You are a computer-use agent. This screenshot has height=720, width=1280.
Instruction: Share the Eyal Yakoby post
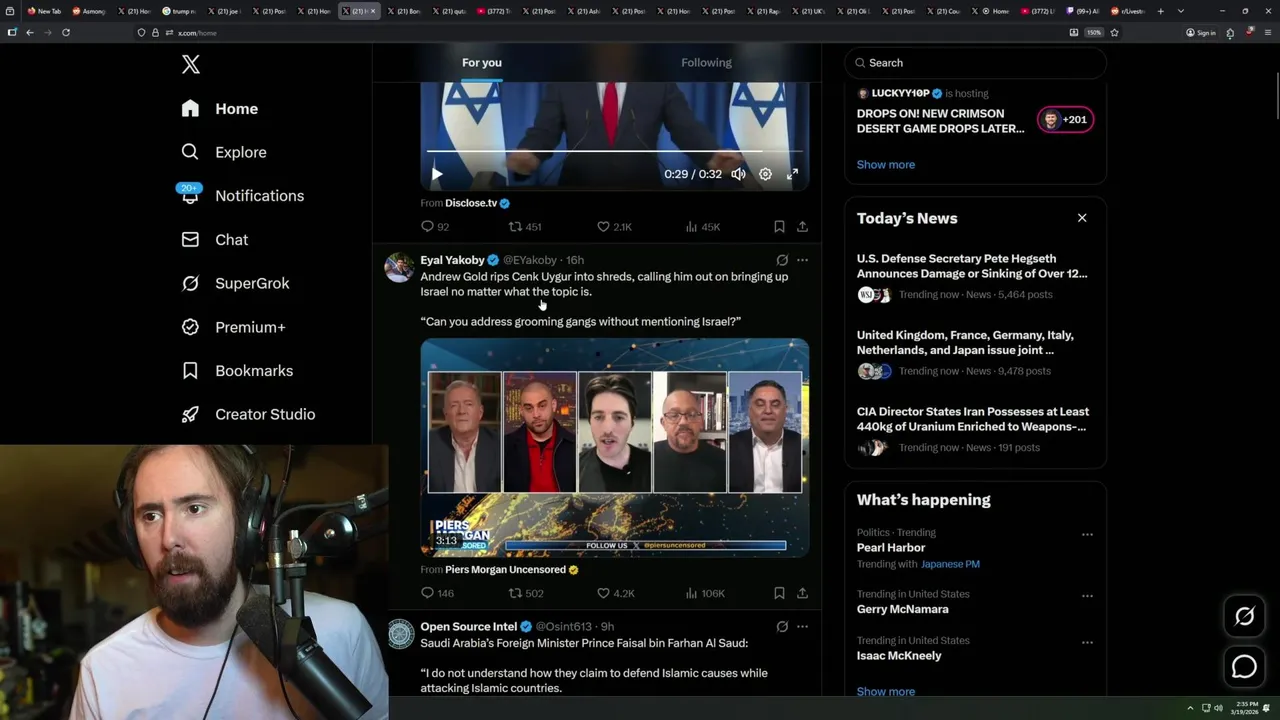[x=802, y=593]
